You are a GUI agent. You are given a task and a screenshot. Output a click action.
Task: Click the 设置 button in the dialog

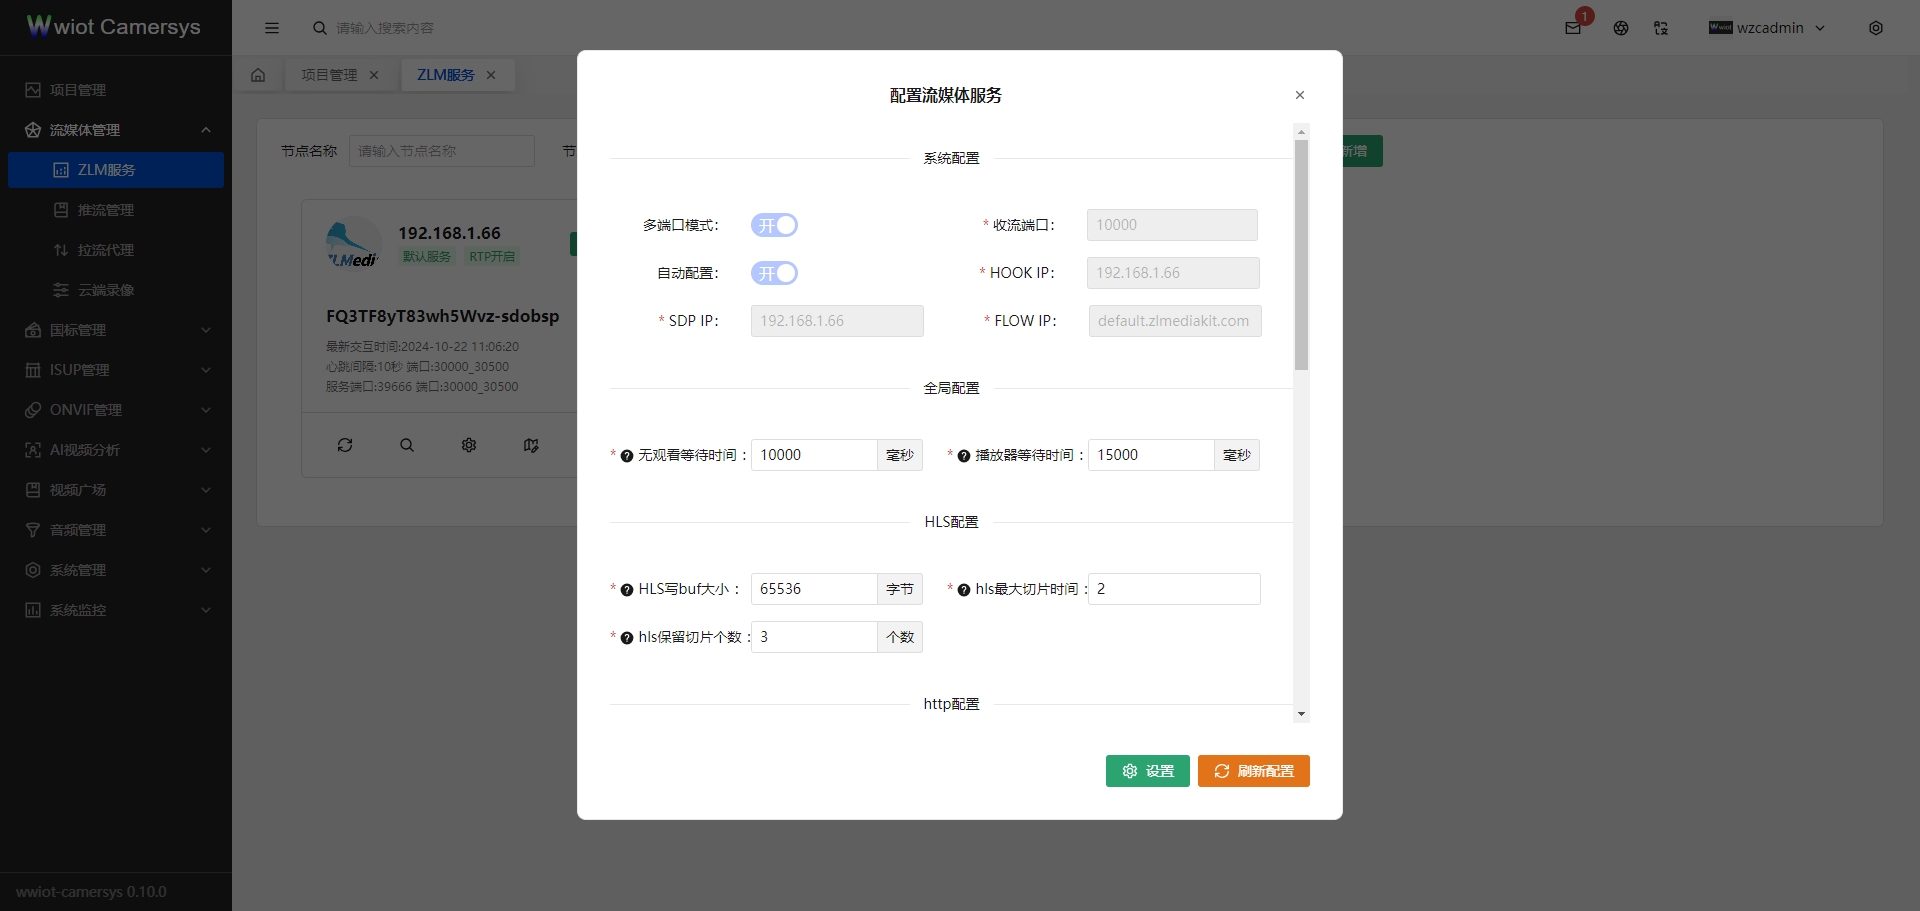(x=1147, y=771)
